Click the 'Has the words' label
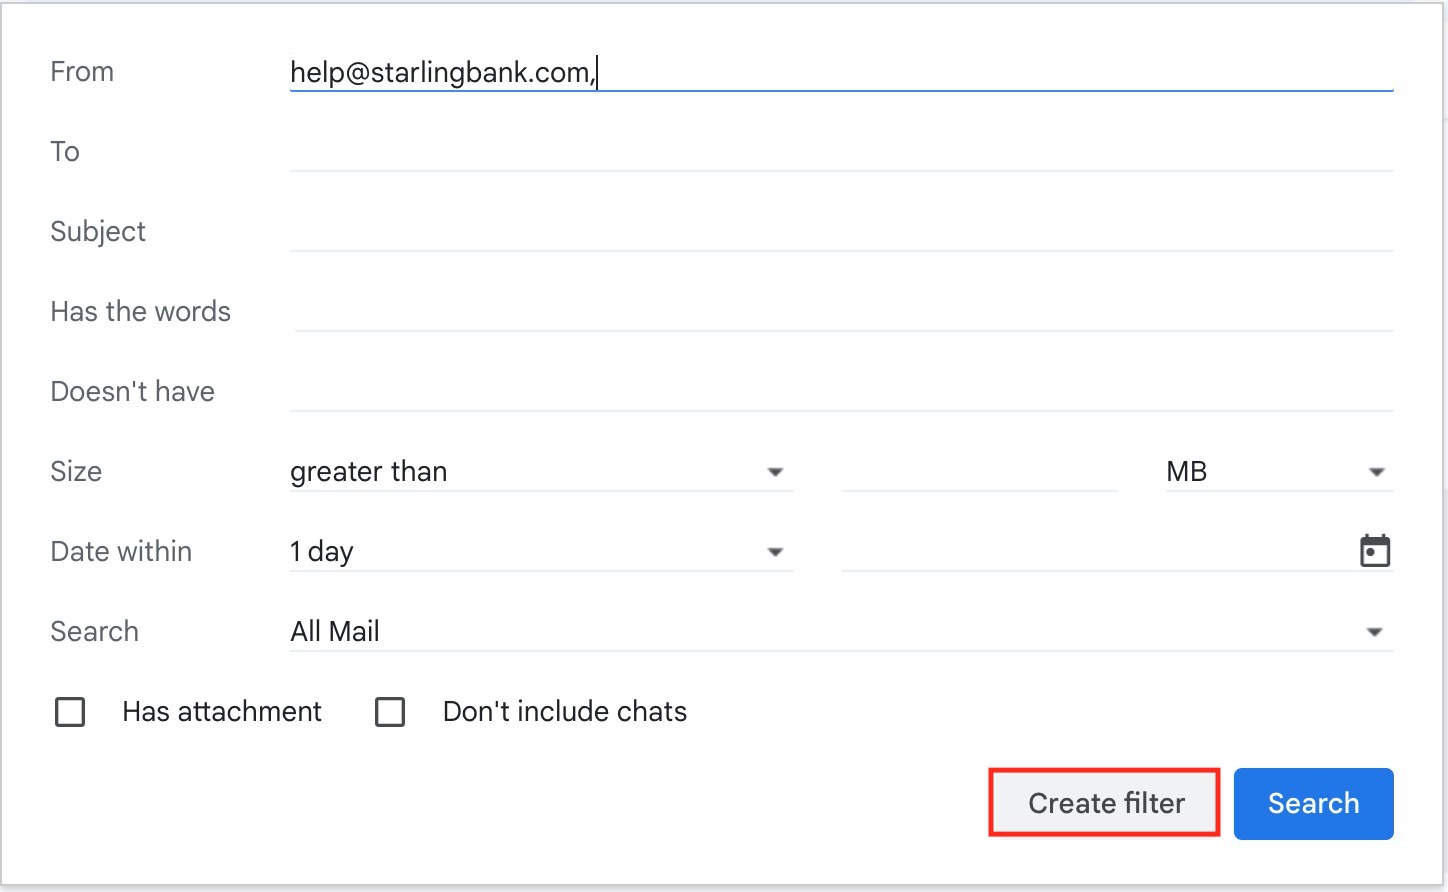 (140, 312)
